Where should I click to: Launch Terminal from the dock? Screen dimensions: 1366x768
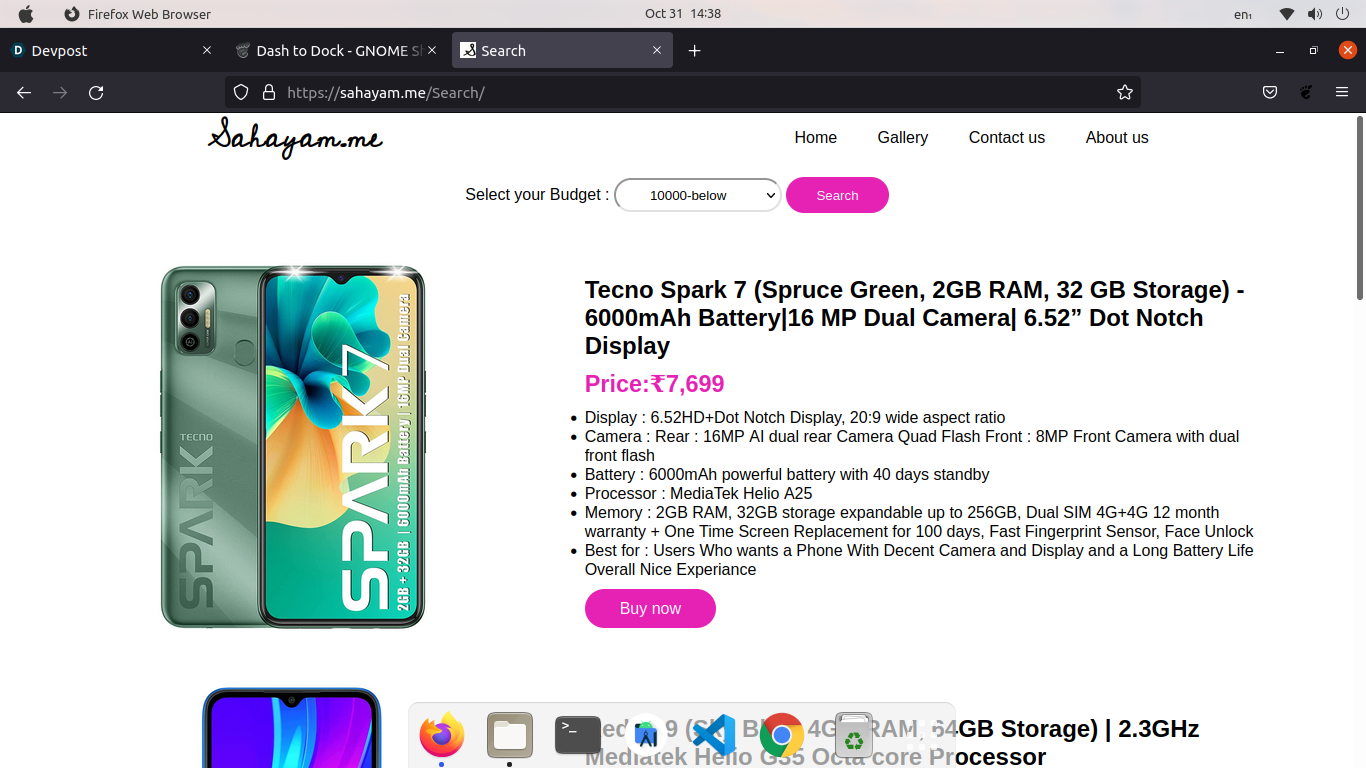(578, 736)
